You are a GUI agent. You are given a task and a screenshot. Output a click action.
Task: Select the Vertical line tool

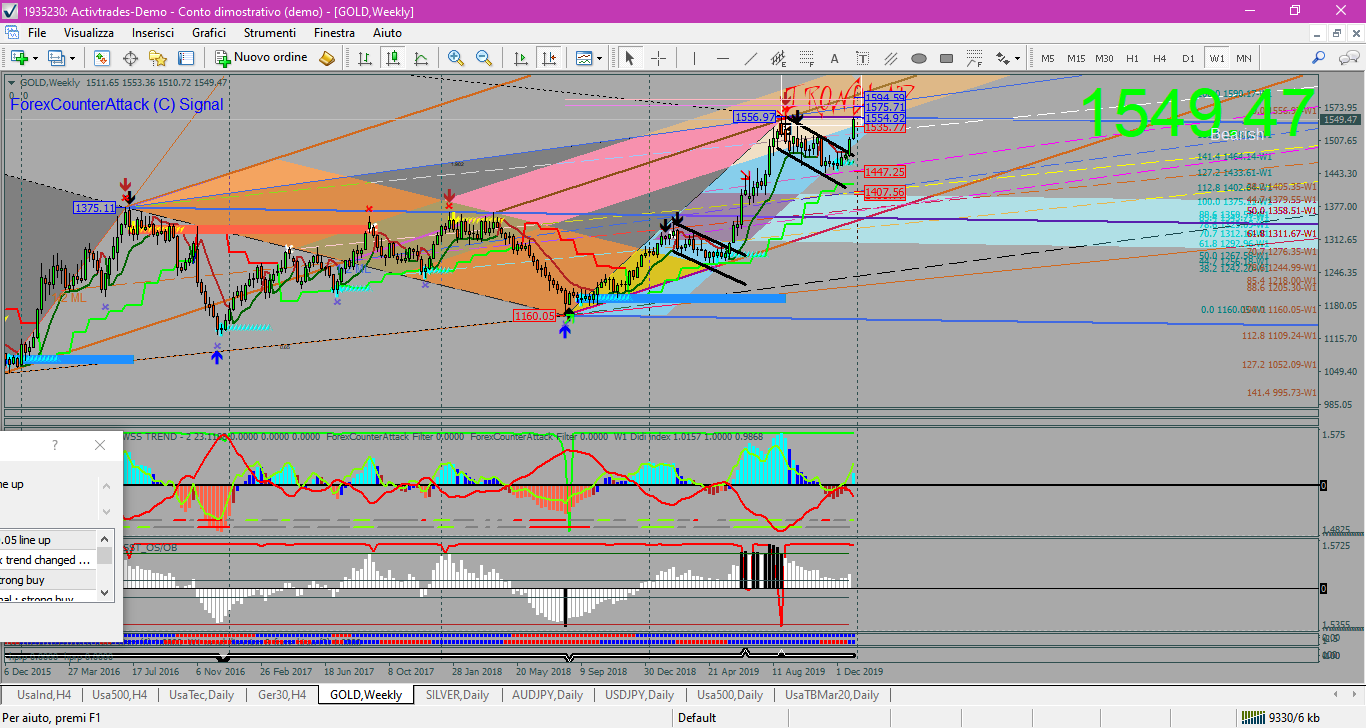click(x=694, y=58)
